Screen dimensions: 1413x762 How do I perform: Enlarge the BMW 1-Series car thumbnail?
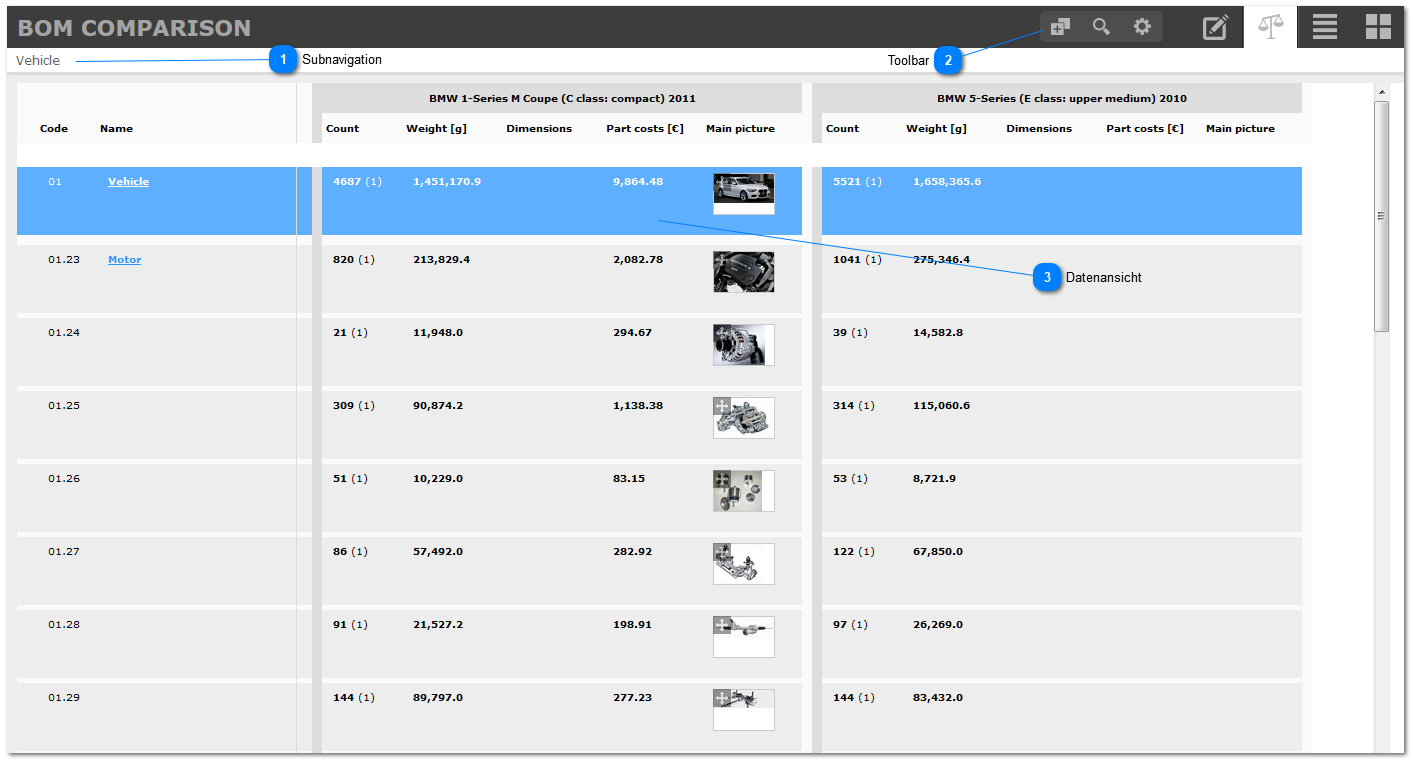[x=743, y=193]
